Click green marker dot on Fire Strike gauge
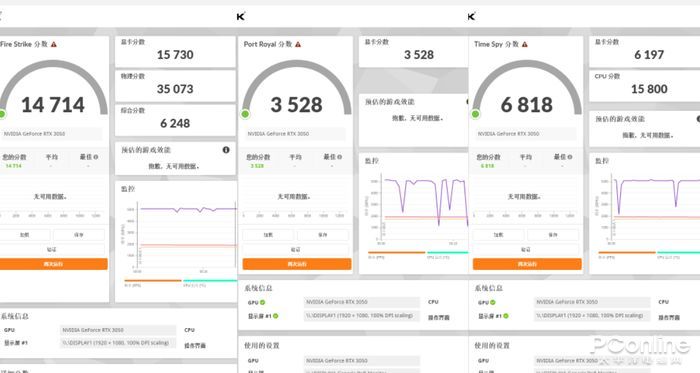Image resolution: width=700 pixels, height=373 pixels. pos(2,114)
